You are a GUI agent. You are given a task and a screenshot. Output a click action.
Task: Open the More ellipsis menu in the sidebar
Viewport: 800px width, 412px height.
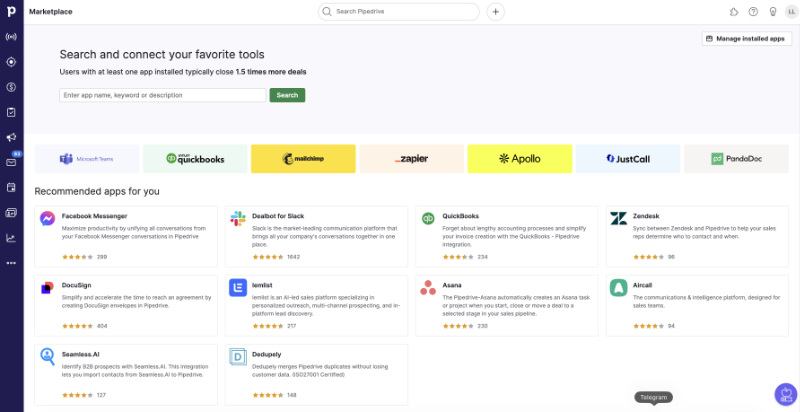11,263
